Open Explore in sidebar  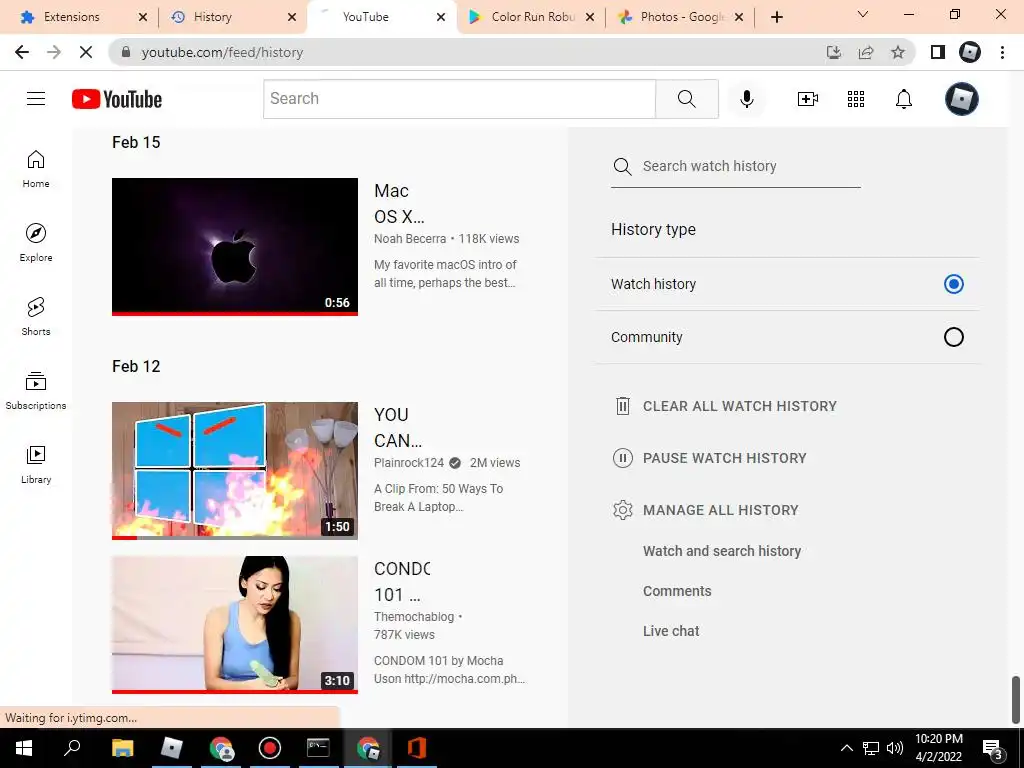36,243
